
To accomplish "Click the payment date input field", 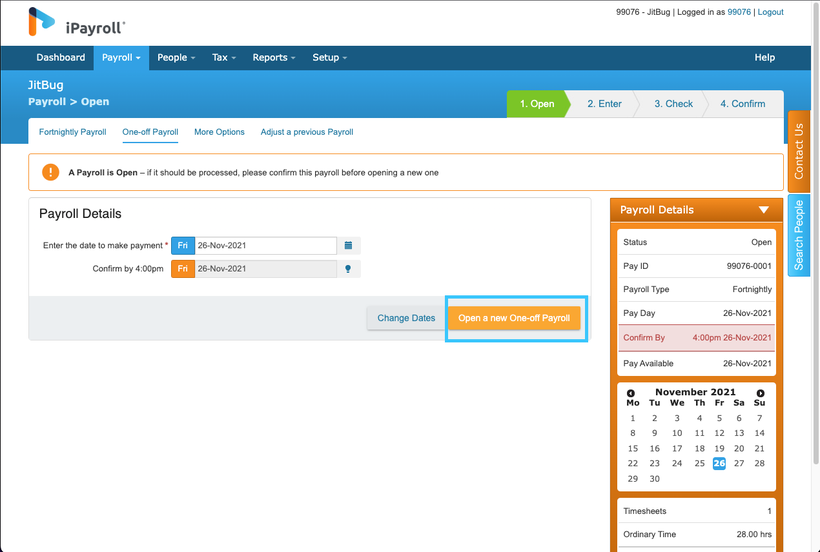I will click(x=266, y=246).
